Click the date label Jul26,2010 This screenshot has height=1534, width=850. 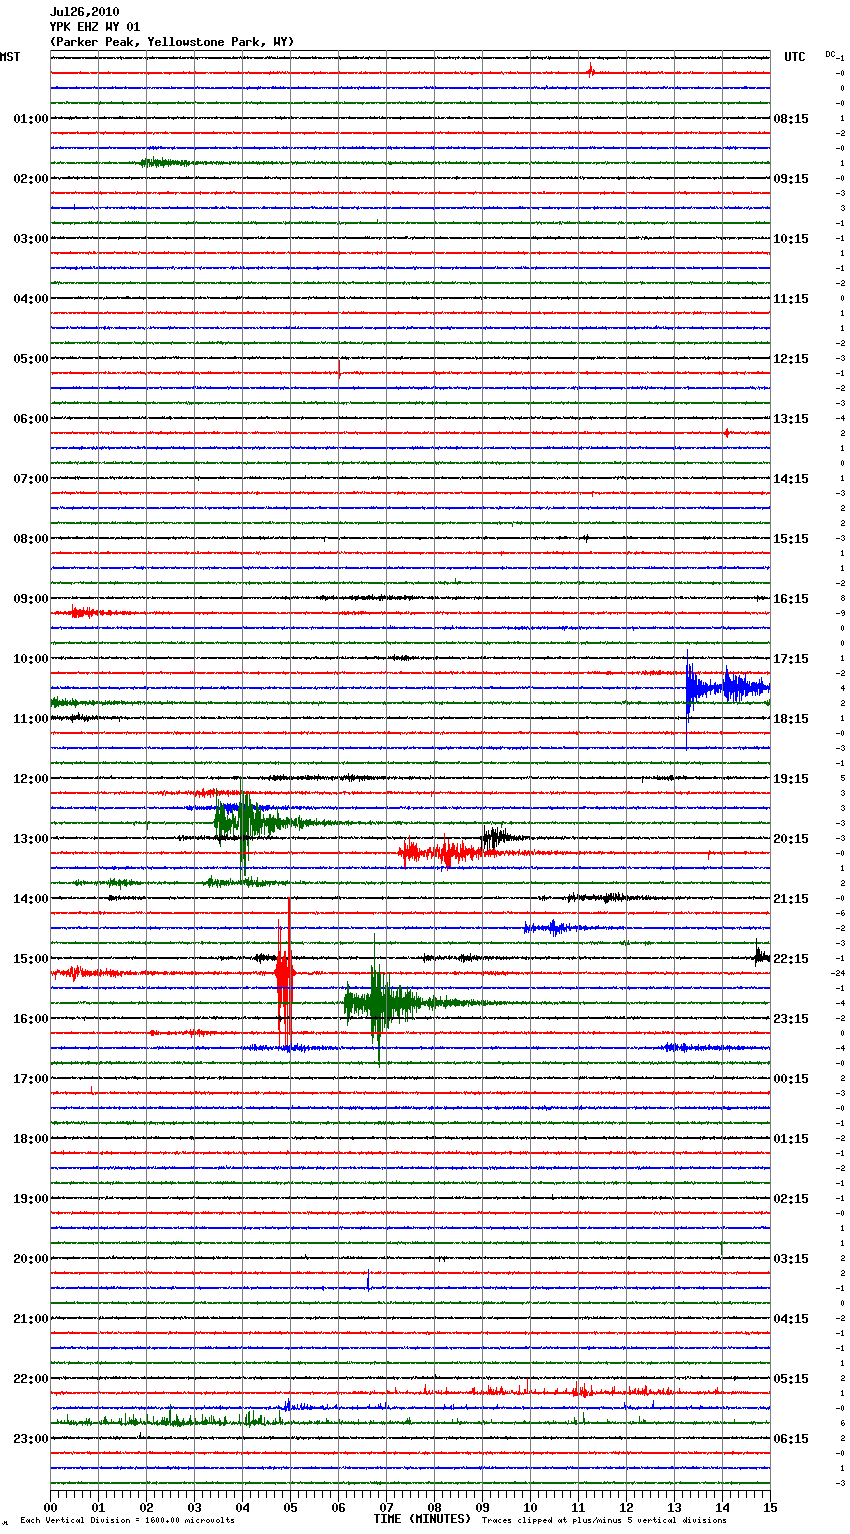[x=84, y=12]
